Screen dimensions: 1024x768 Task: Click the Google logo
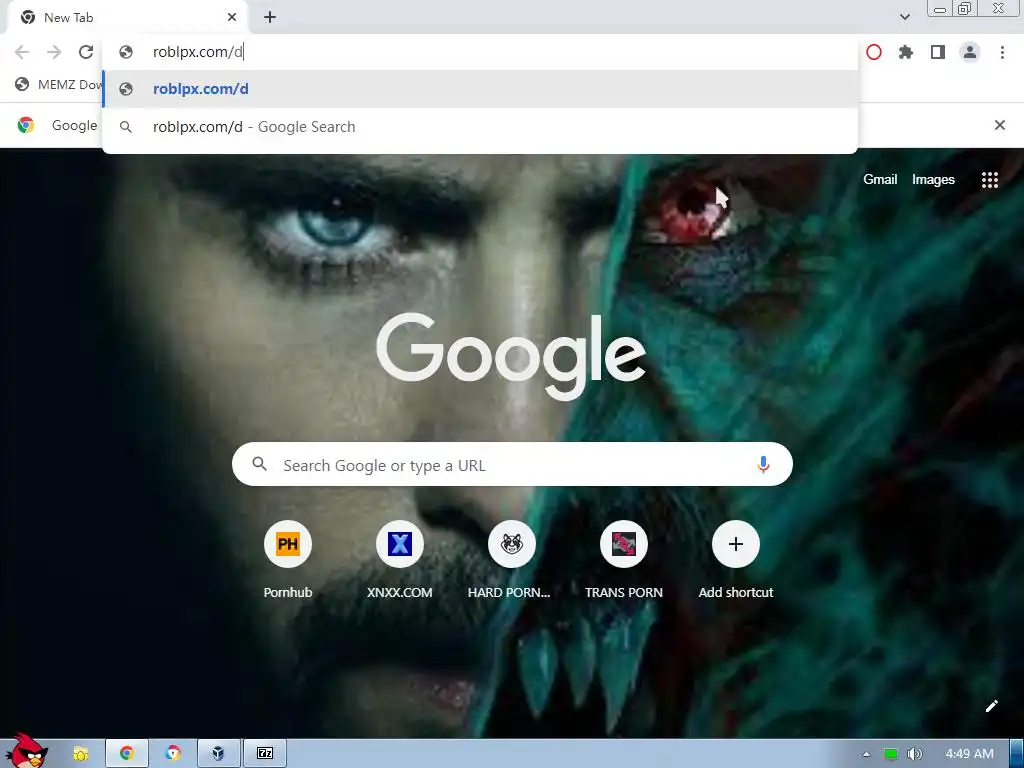point(511,356)
